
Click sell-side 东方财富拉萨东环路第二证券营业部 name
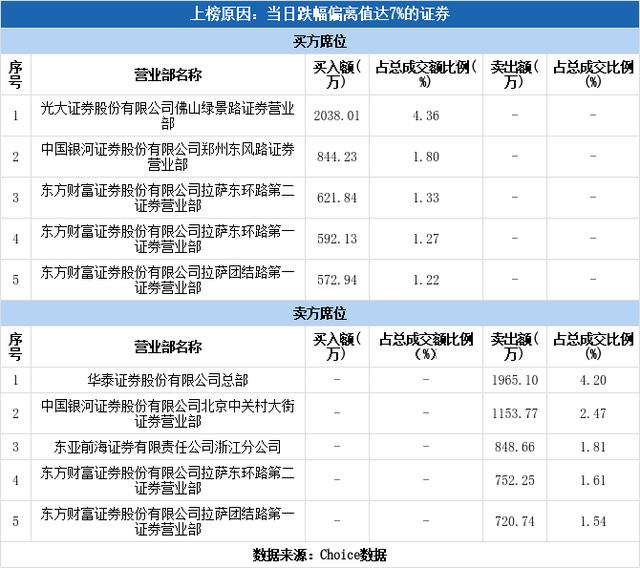point(168,480)
